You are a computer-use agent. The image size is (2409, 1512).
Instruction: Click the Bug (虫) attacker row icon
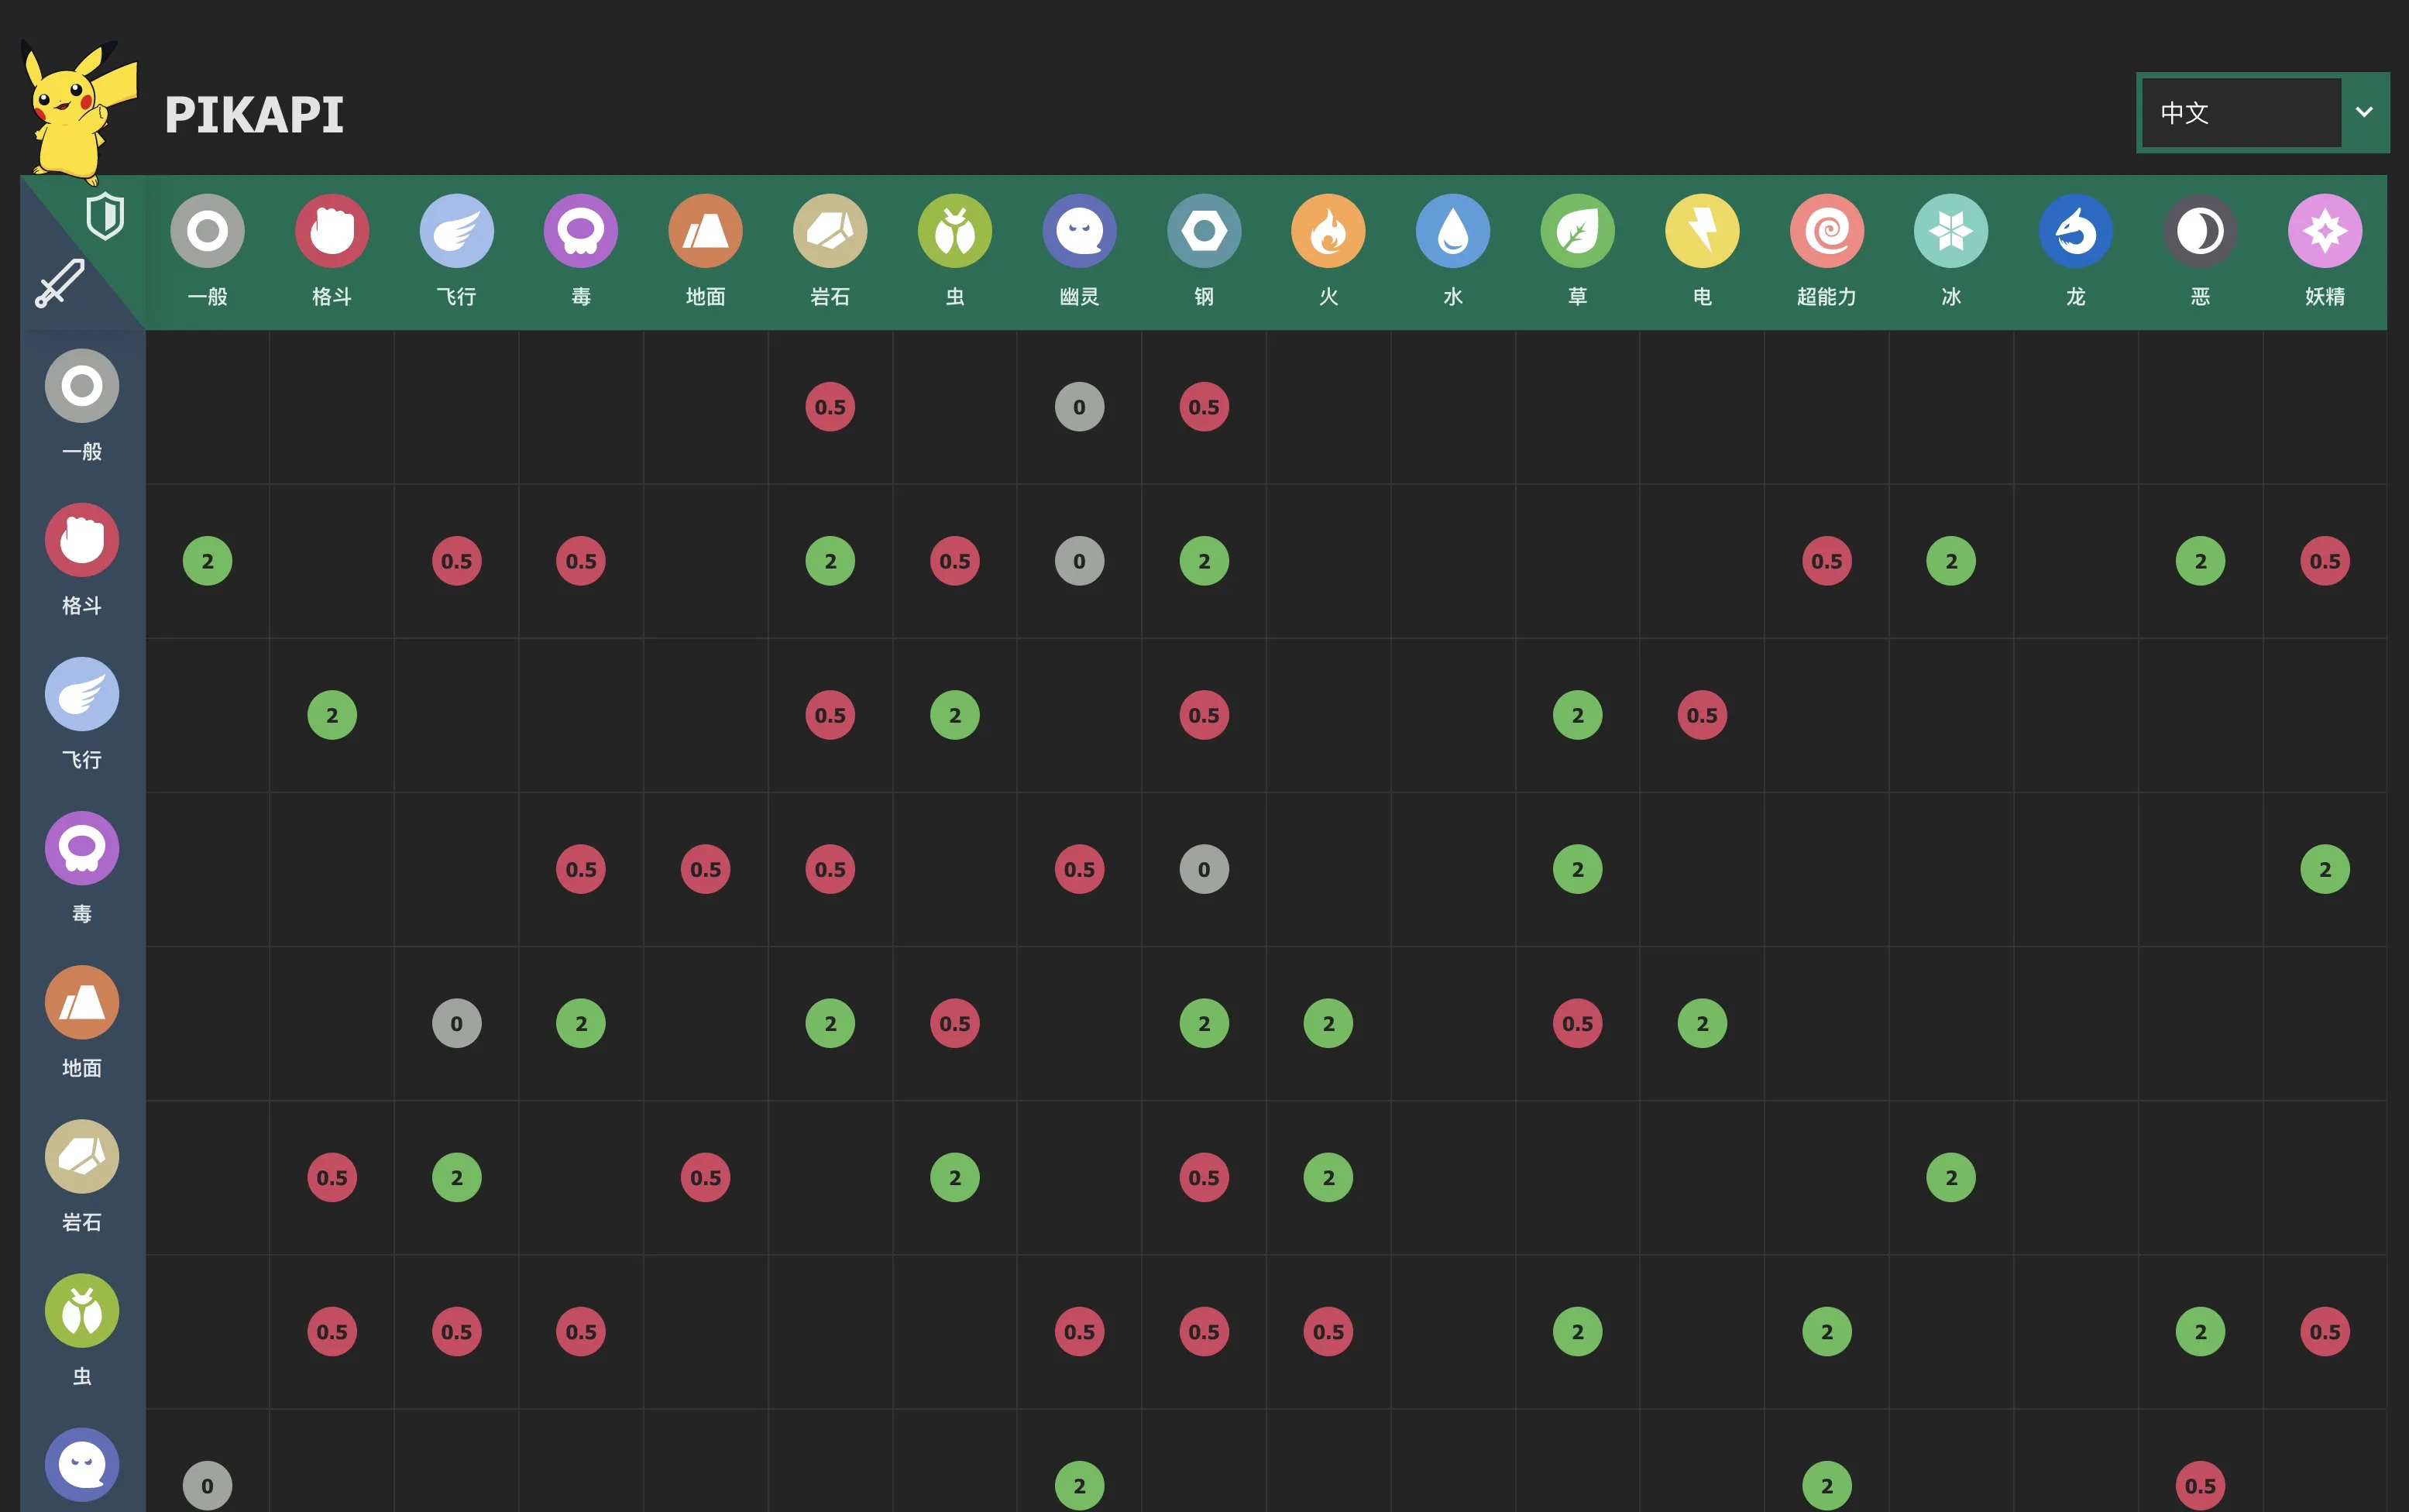[82, 1311]
